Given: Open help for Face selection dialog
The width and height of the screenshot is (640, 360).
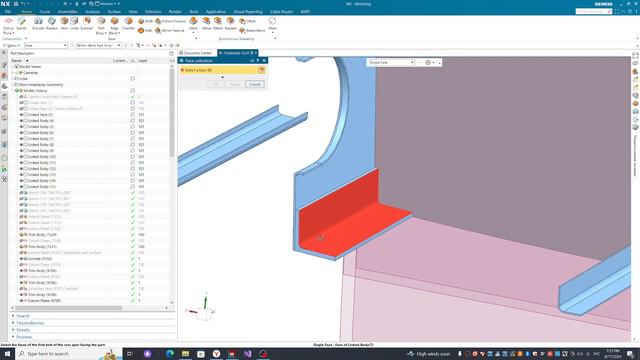Looking at the screenshot, I should click(x=258, y=60).
